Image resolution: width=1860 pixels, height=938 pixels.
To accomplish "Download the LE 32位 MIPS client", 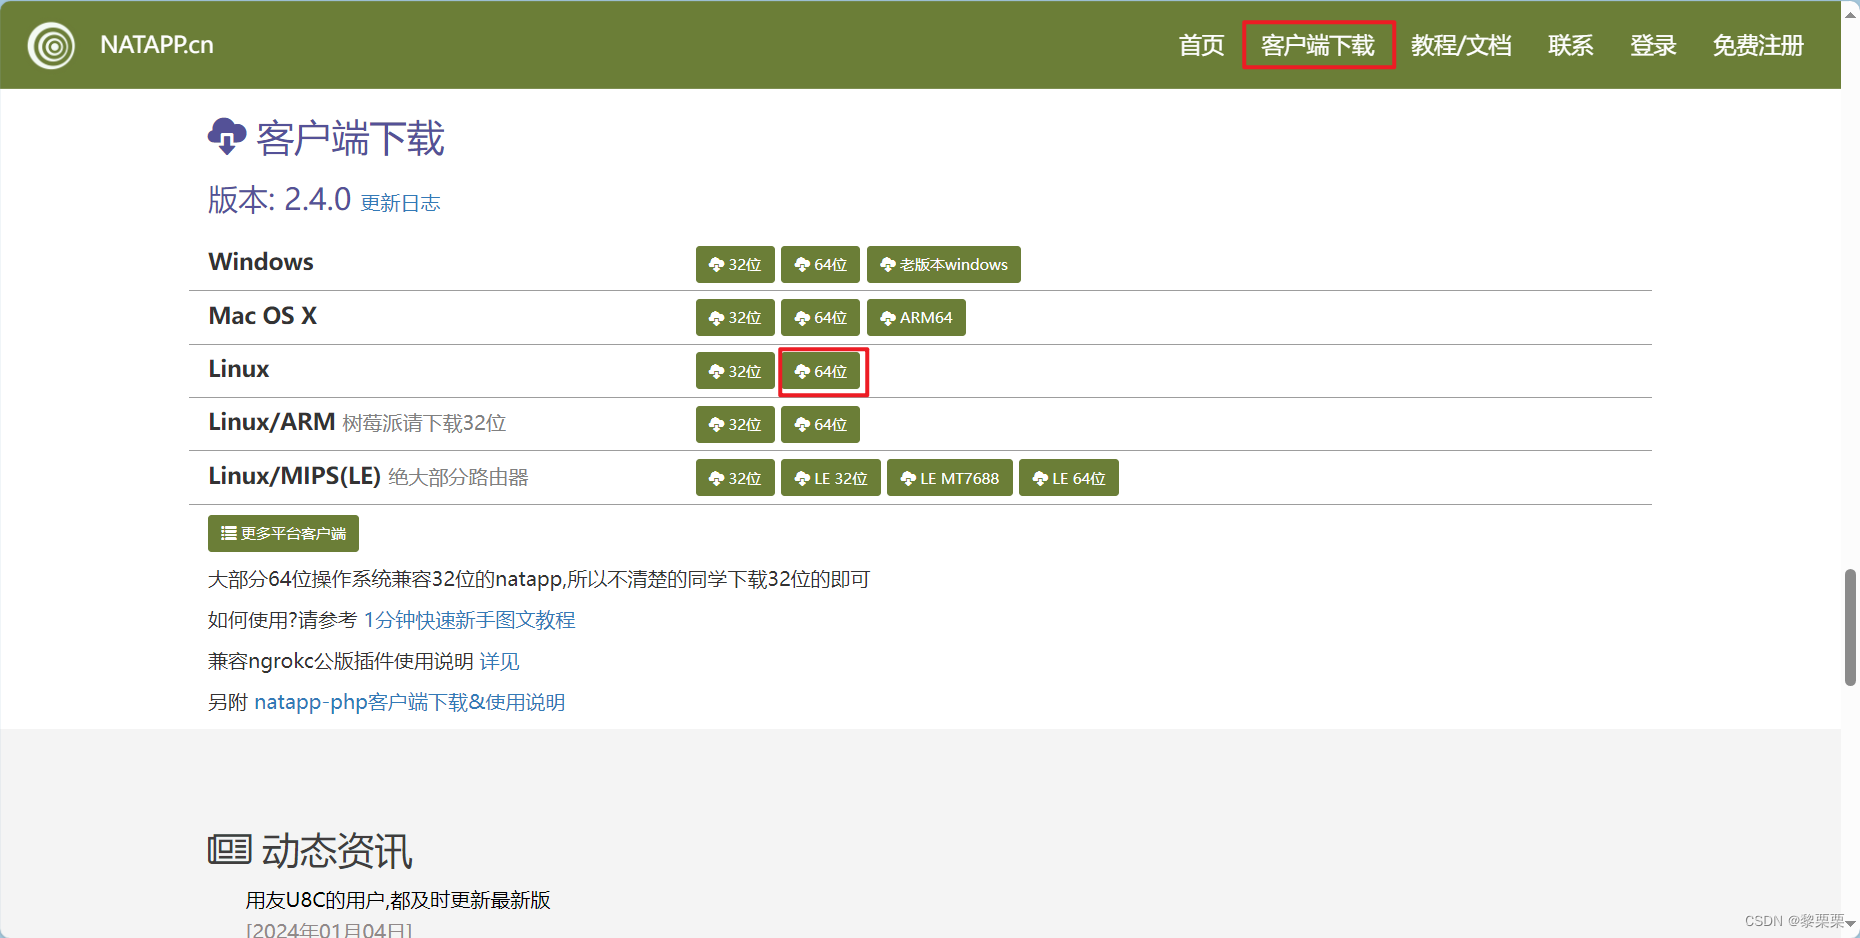I will (830, 478).
